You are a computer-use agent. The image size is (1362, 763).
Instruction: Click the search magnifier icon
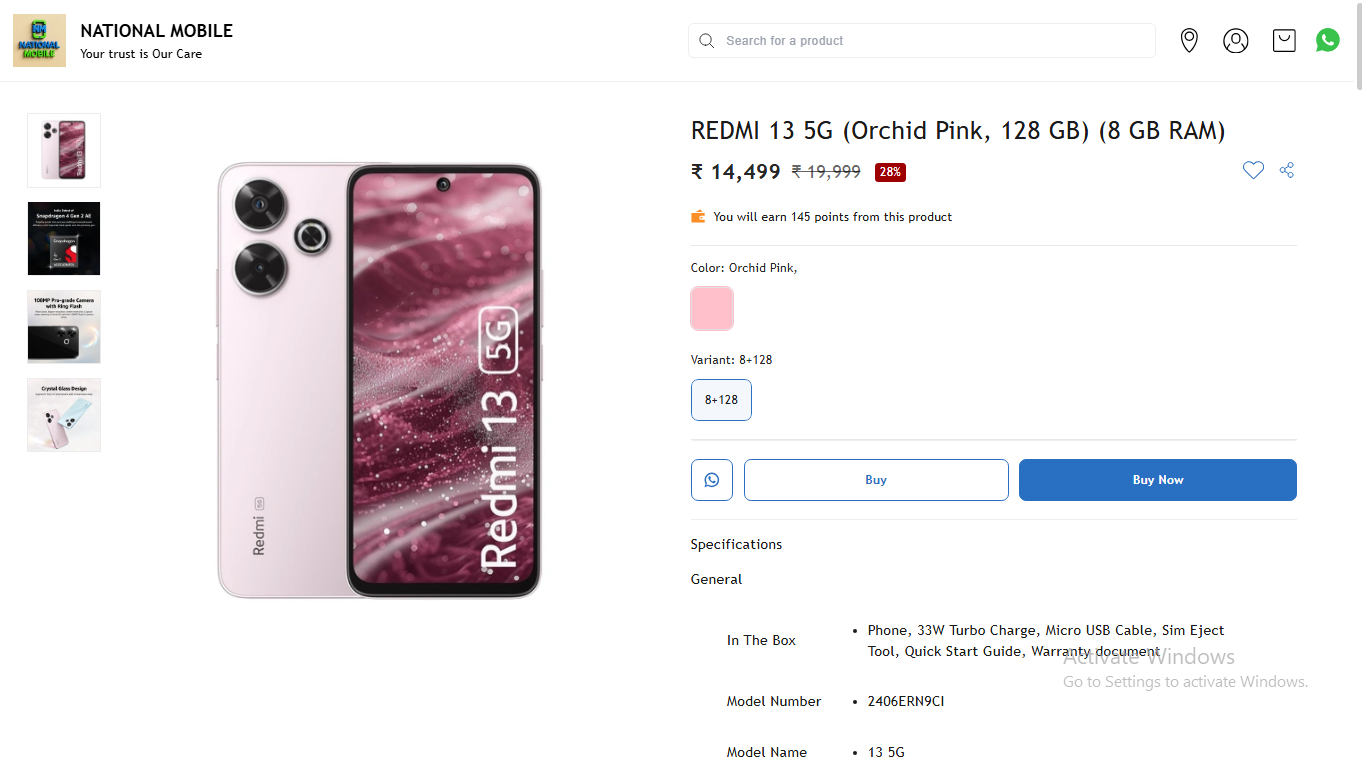(707, 41)
